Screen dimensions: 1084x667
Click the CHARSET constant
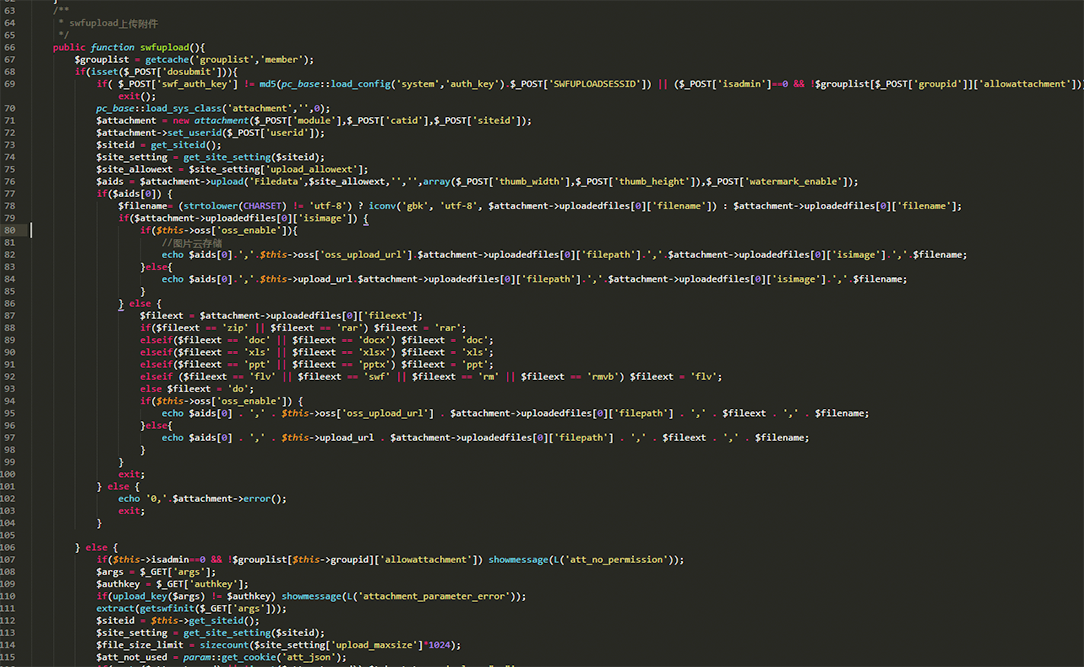click(266, 206)
